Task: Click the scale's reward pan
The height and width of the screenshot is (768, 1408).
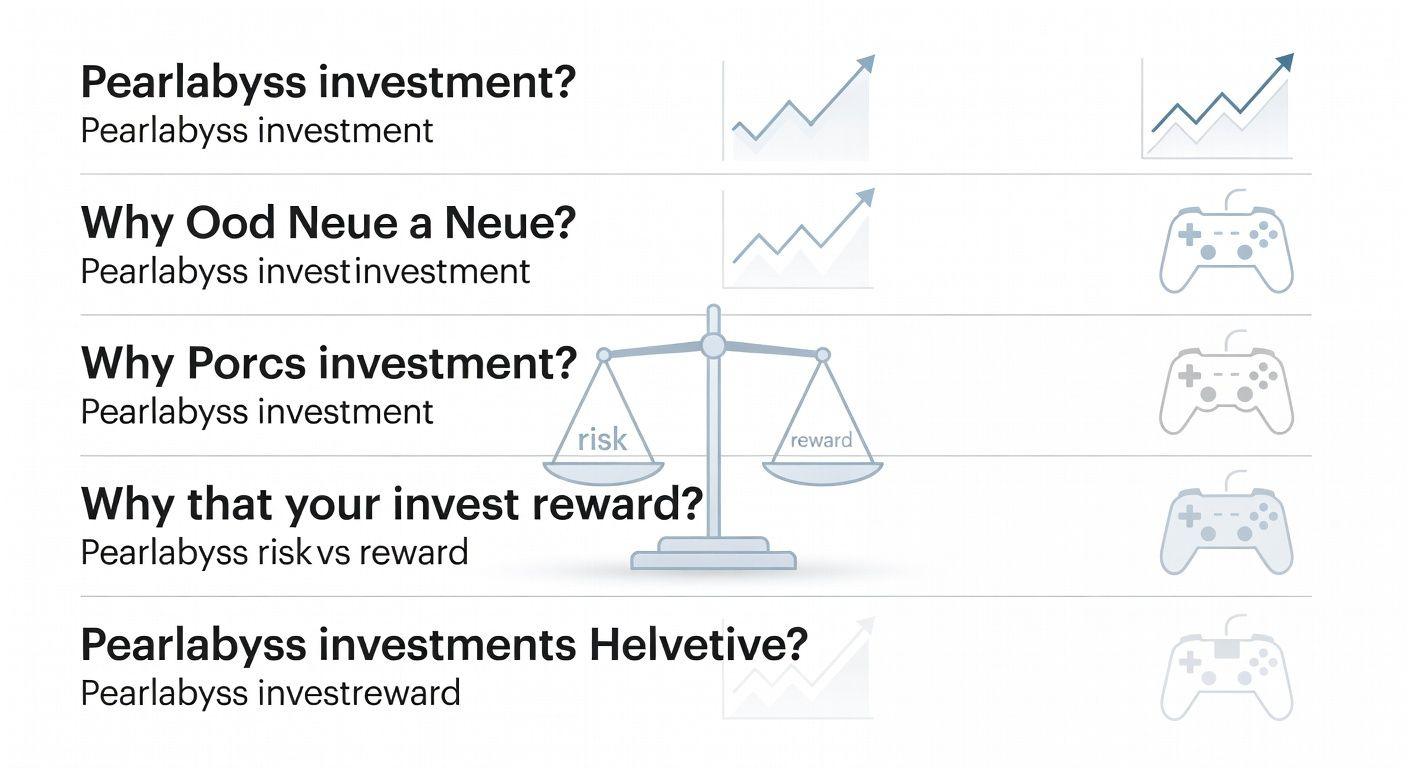Action: click(x=822, y=441)
